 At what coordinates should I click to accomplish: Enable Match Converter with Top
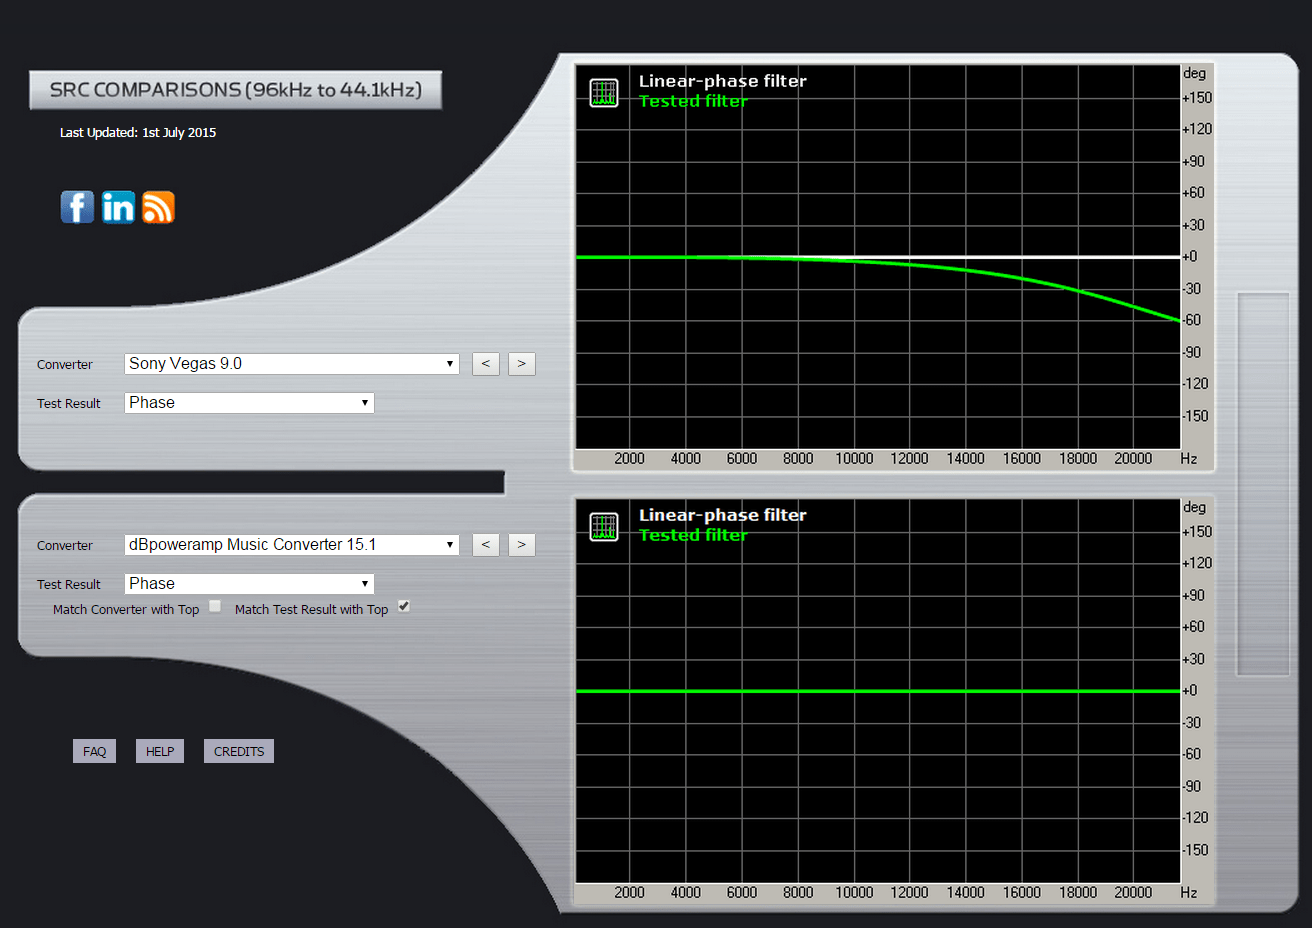[214, 606]
